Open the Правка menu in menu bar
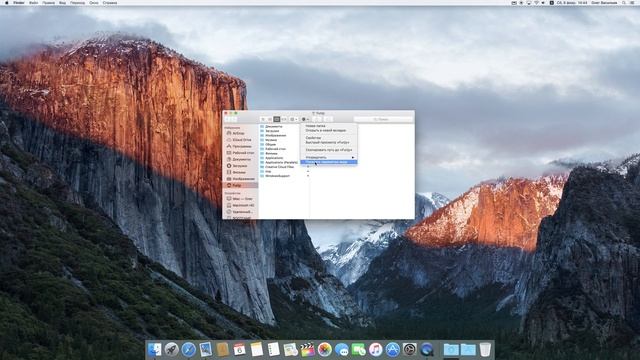Viewport: 640px width, 360px height. coord(49,2)
